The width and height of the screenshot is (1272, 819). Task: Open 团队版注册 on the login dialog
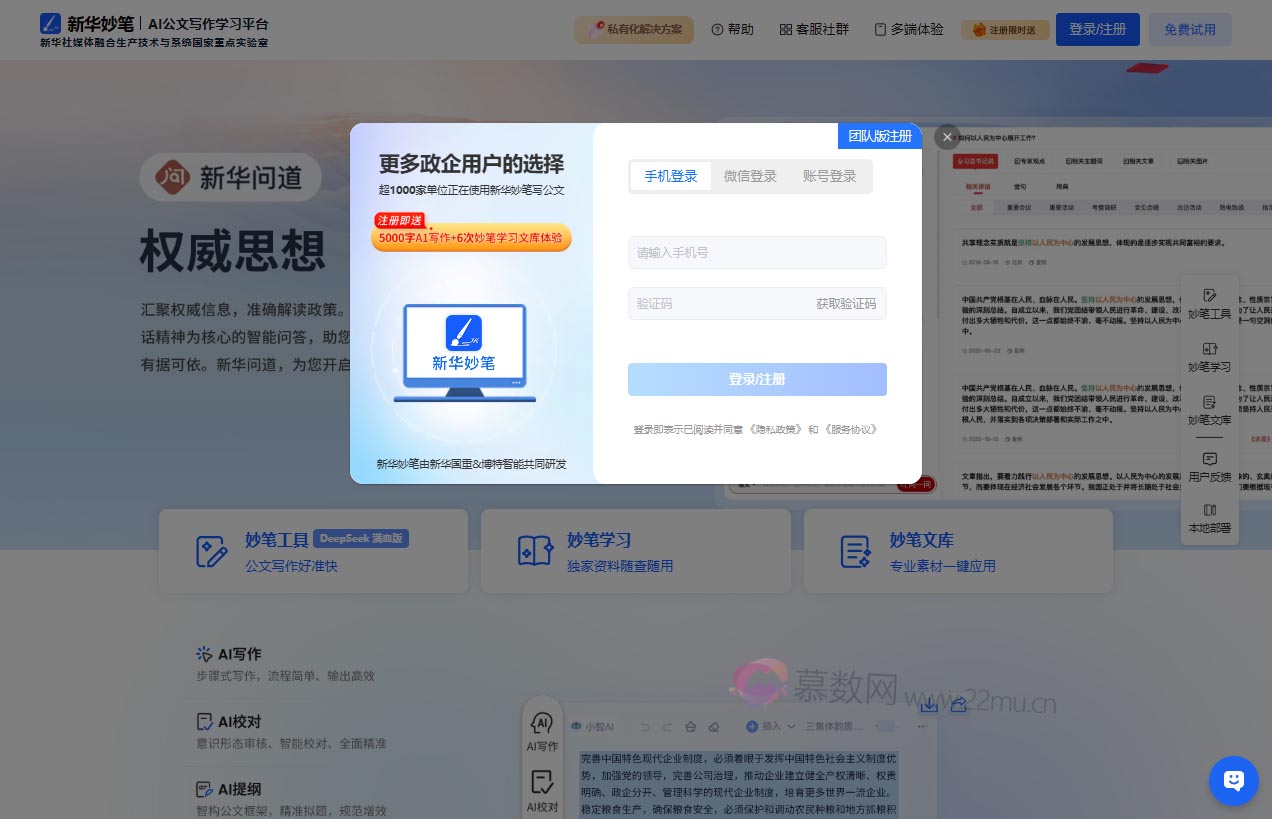(879, 136)
